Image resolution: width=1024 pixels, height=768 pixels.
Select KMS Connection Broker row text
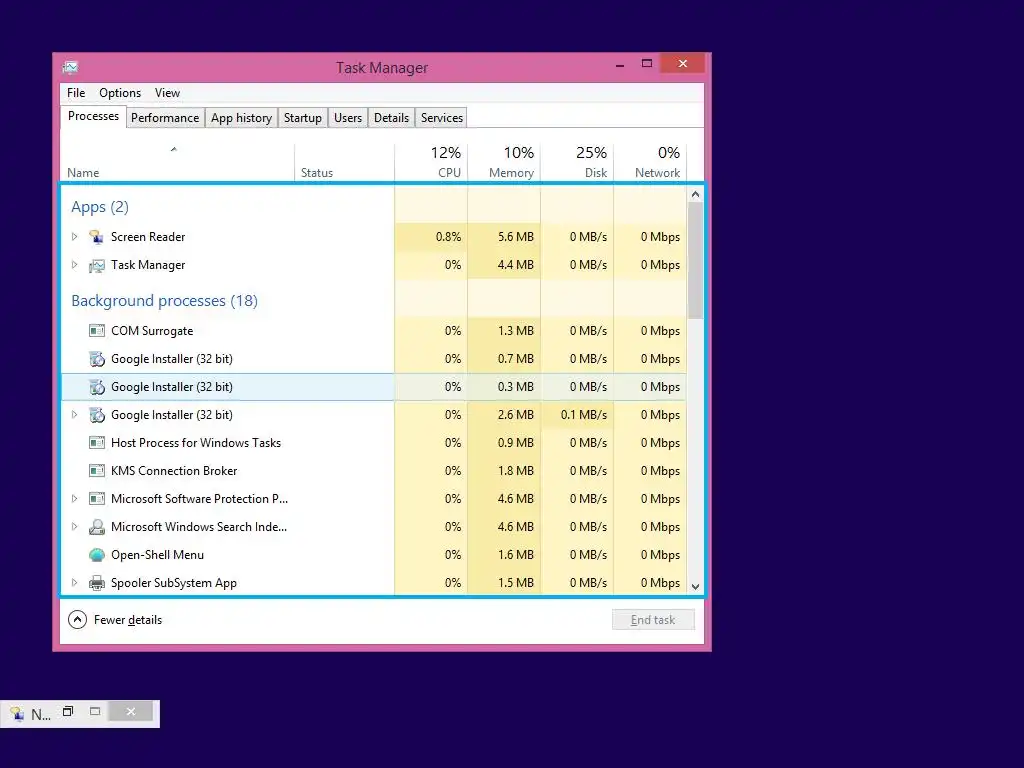click(x=174, y=471)
